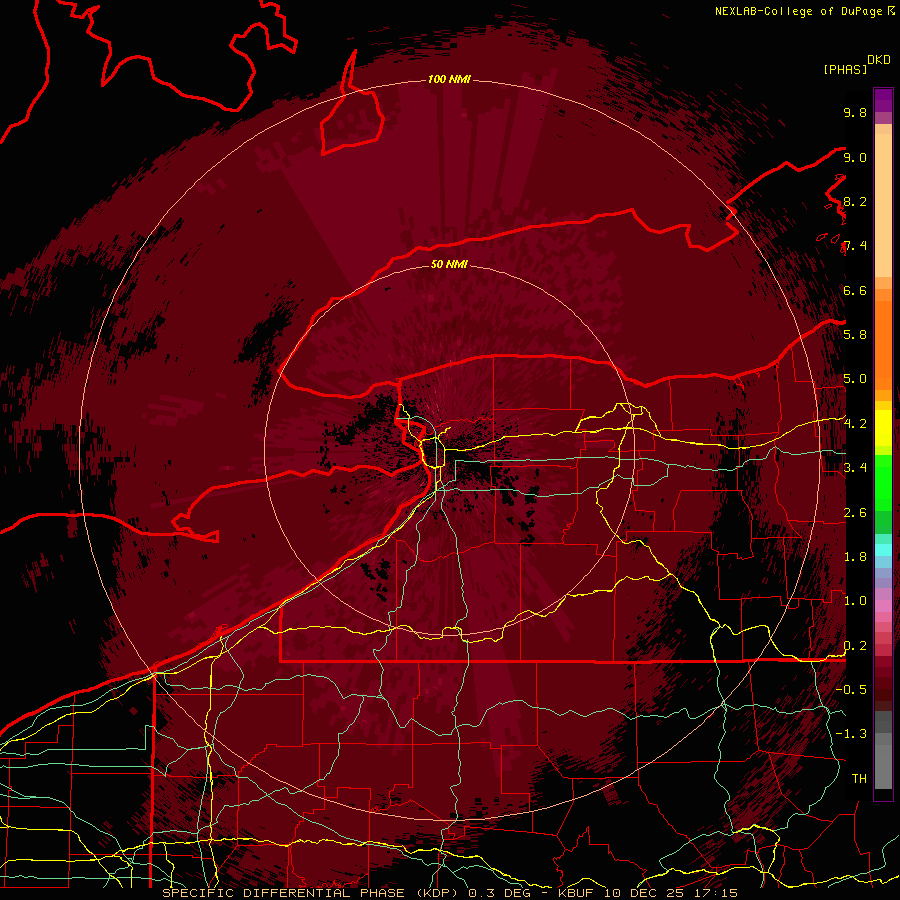Image resolution: width=900 pixels, height=900 pixels.
Task: Click the SPECIFIC DIFFERENTIAL PHASE (KDP) caption
Action: point(313,893)
